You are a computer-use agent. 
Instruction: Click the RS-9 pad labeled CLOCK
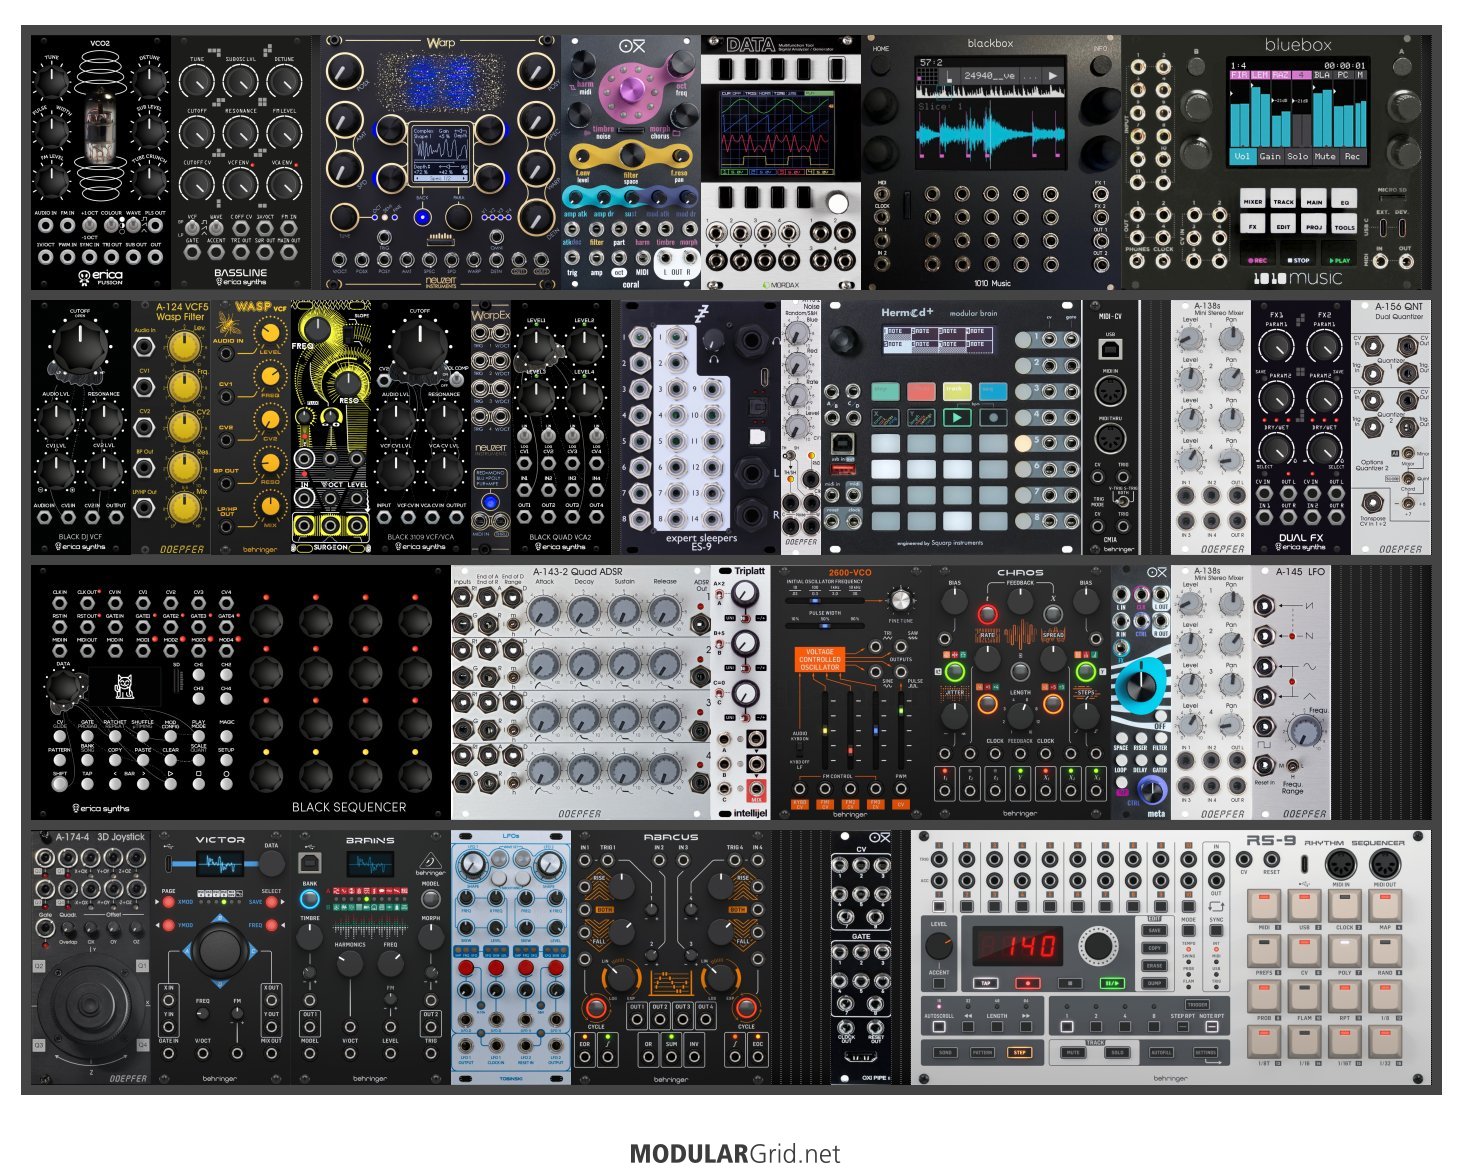1344,906
